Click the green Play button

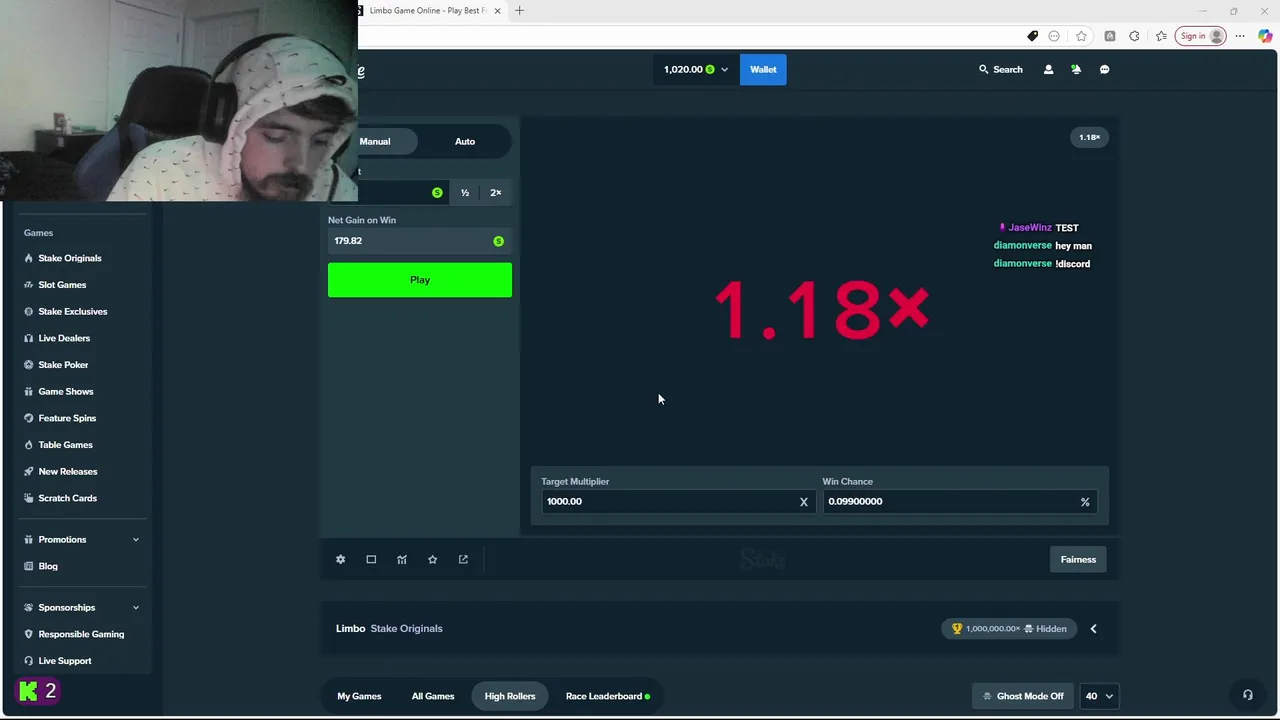420,280
